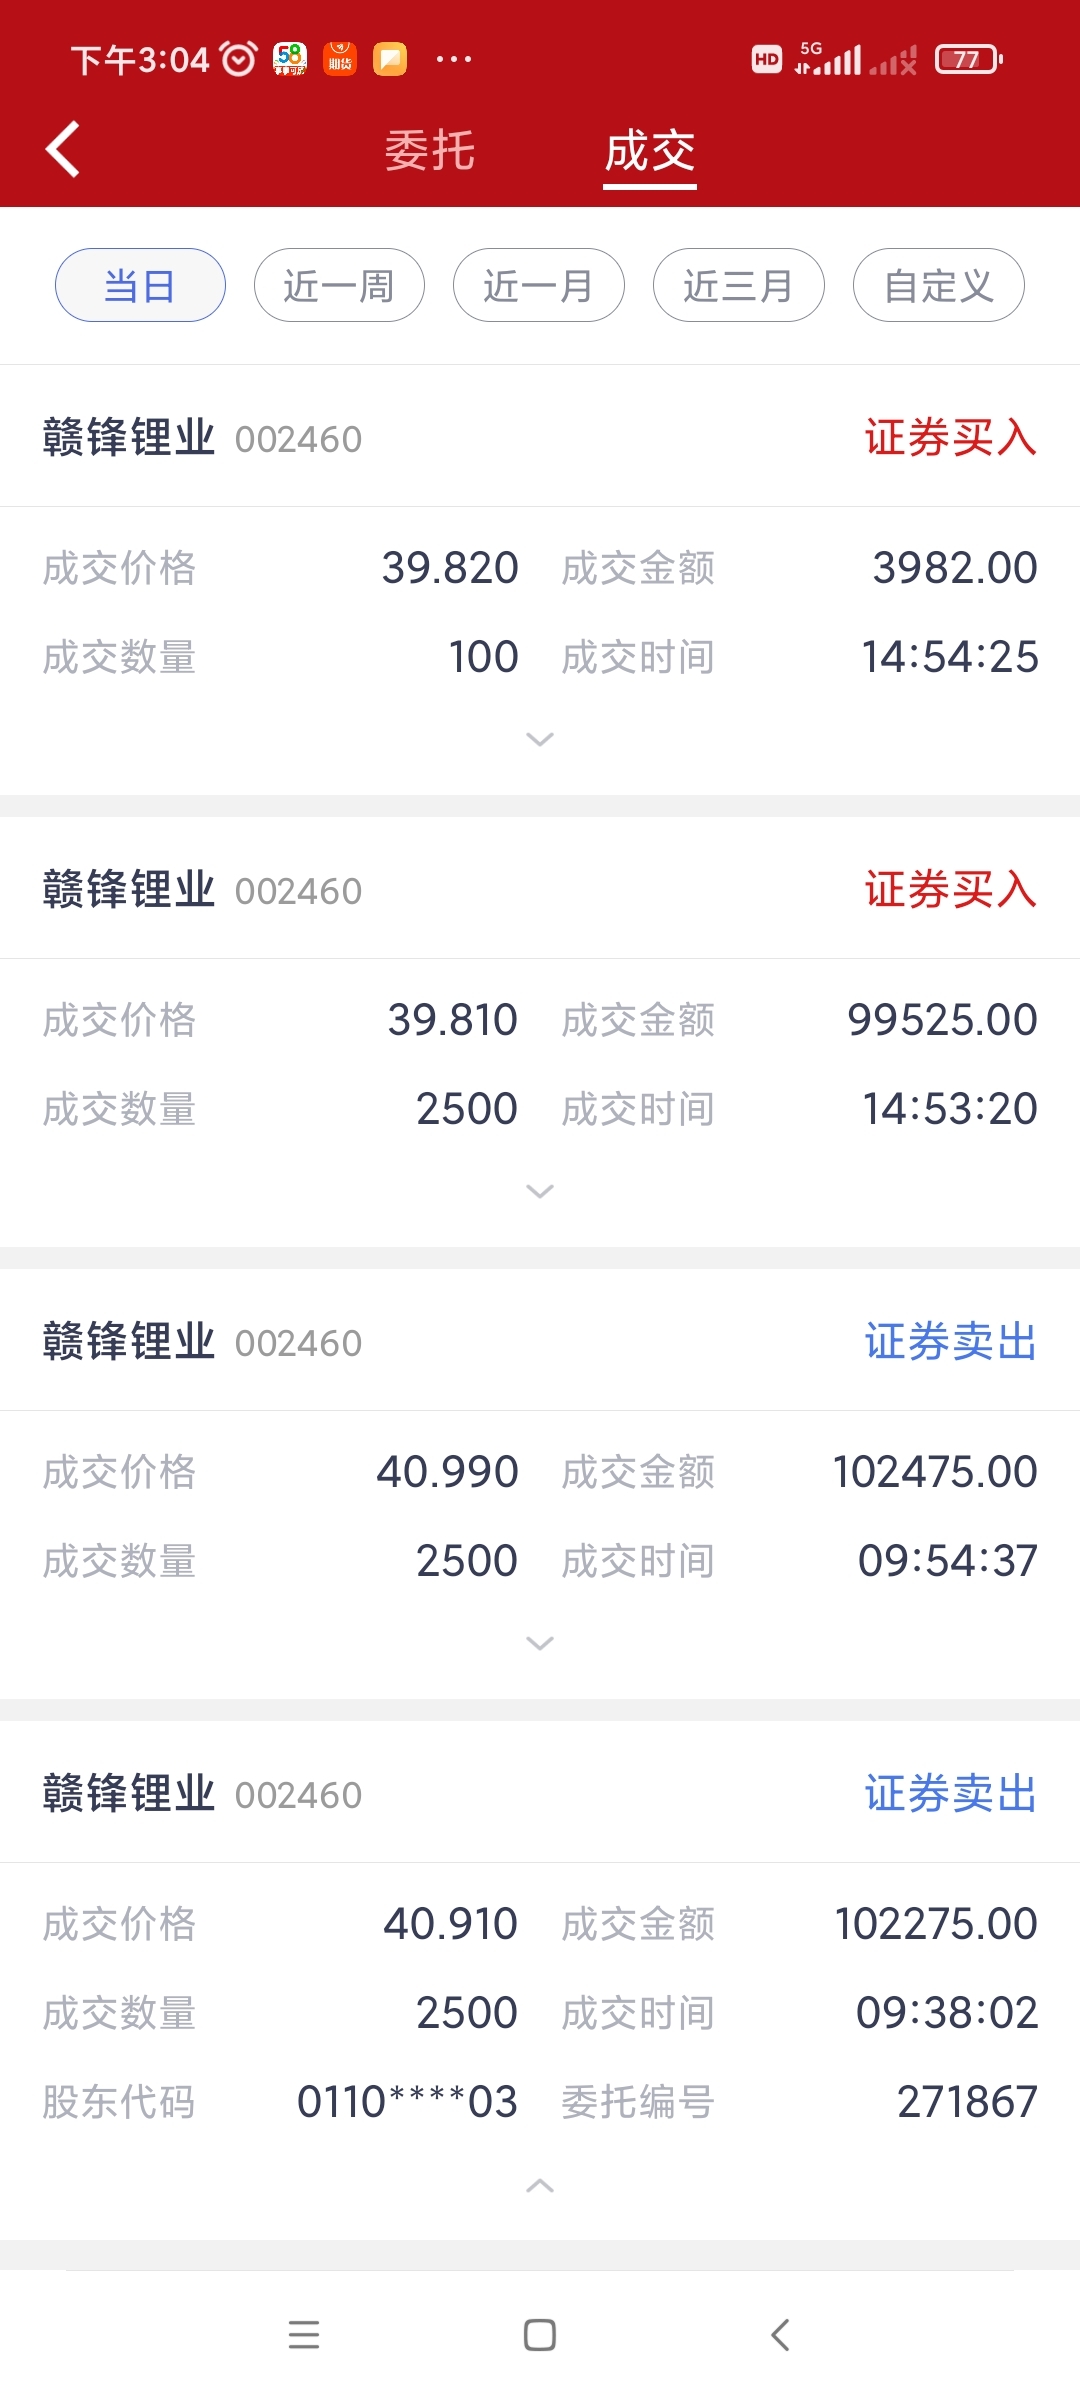Viewport: 1080px width, 2400px height.
Task: Select the 近一周 date filter
Action: [339, 285]
